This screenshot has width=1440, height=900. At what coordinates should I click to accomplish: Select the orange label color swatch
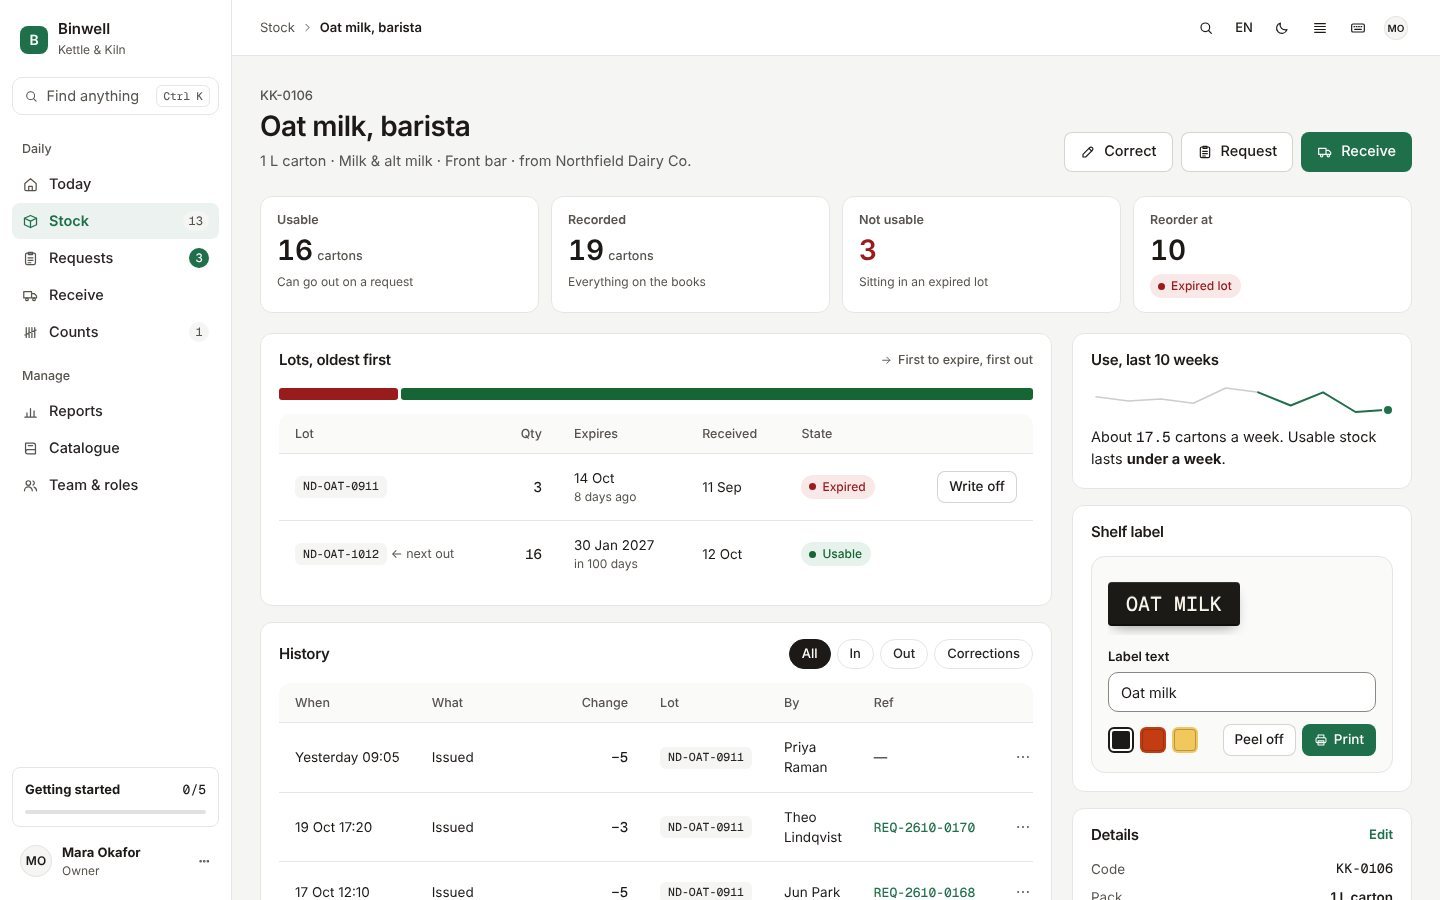pos(1153,740)
